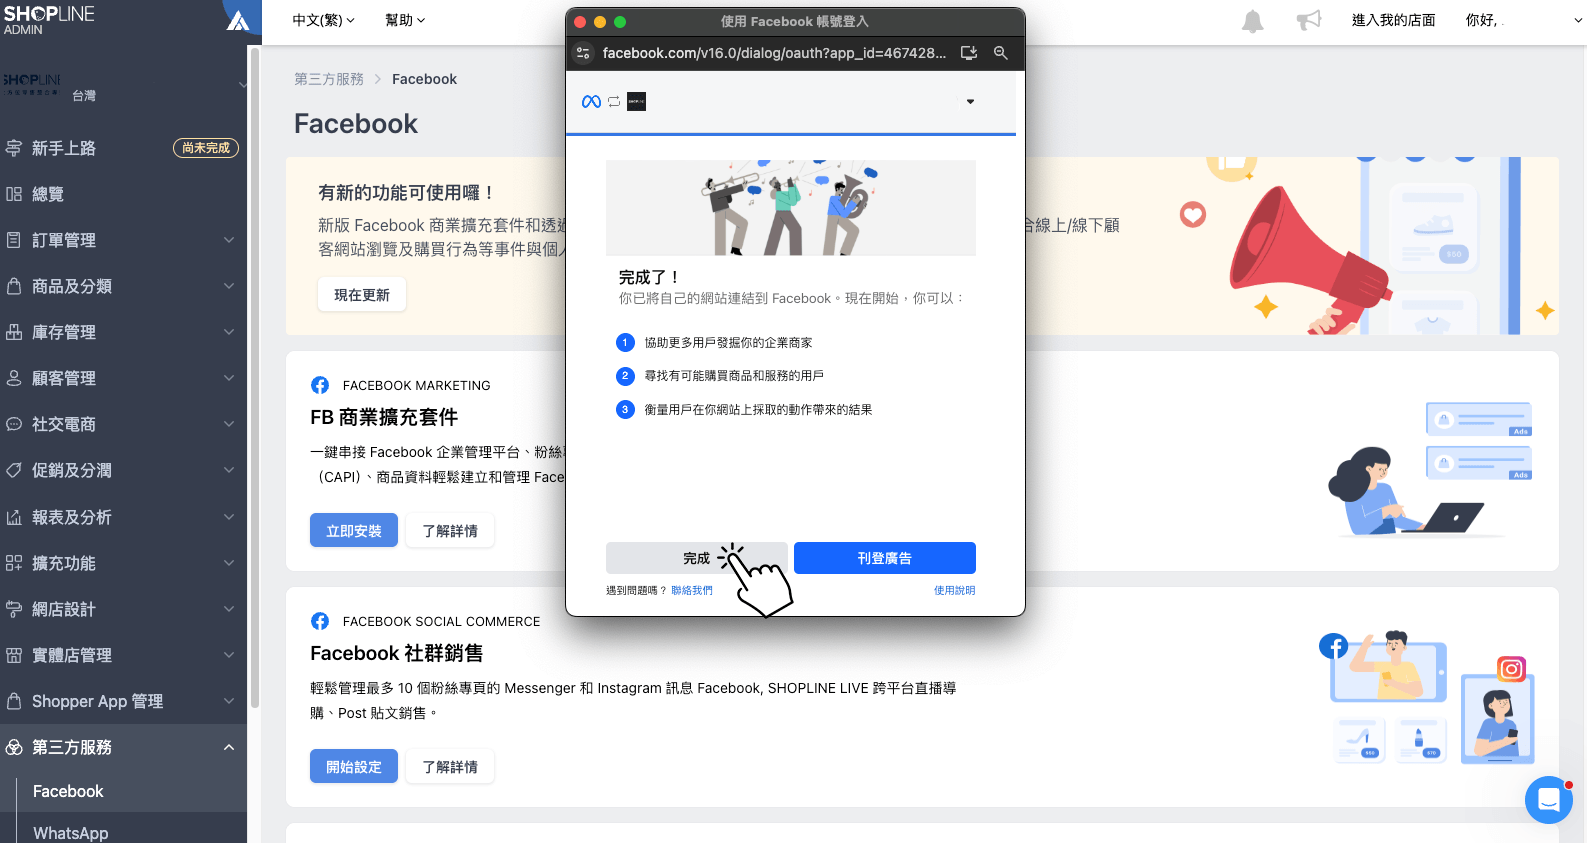Click the 促銷及分潤 tag icon
Image resolution: width=1587 pixels, height=843 pixels.
14,470
